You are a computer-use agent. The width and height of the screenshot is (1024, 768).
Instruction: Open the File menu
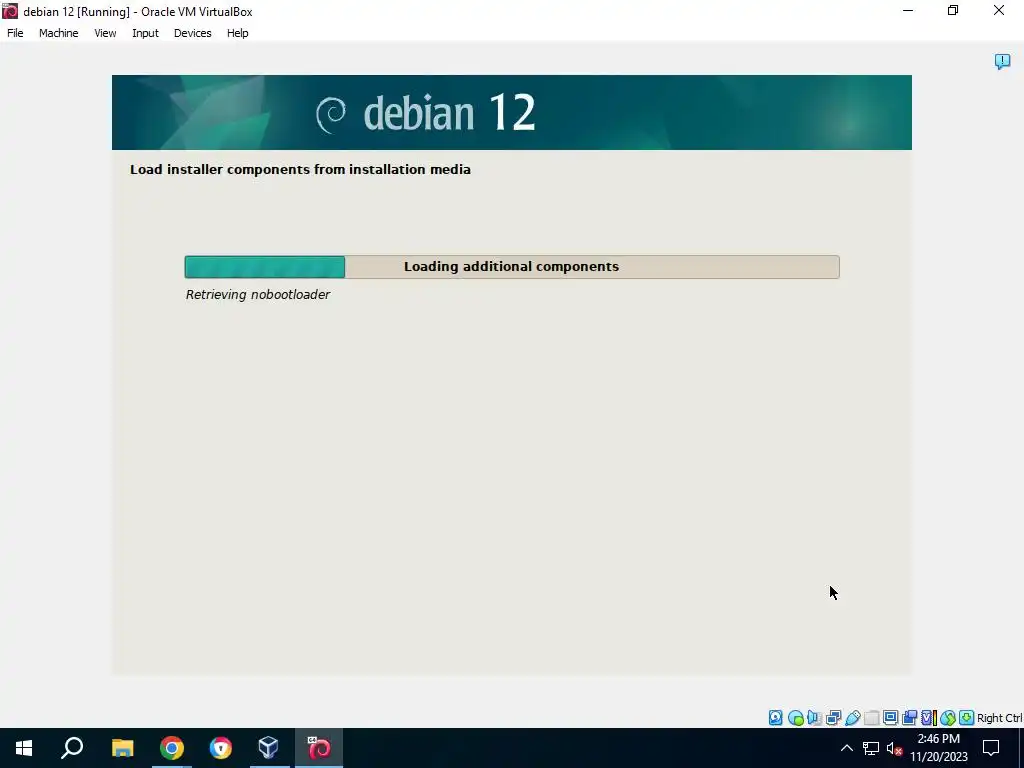pos(15,33)
